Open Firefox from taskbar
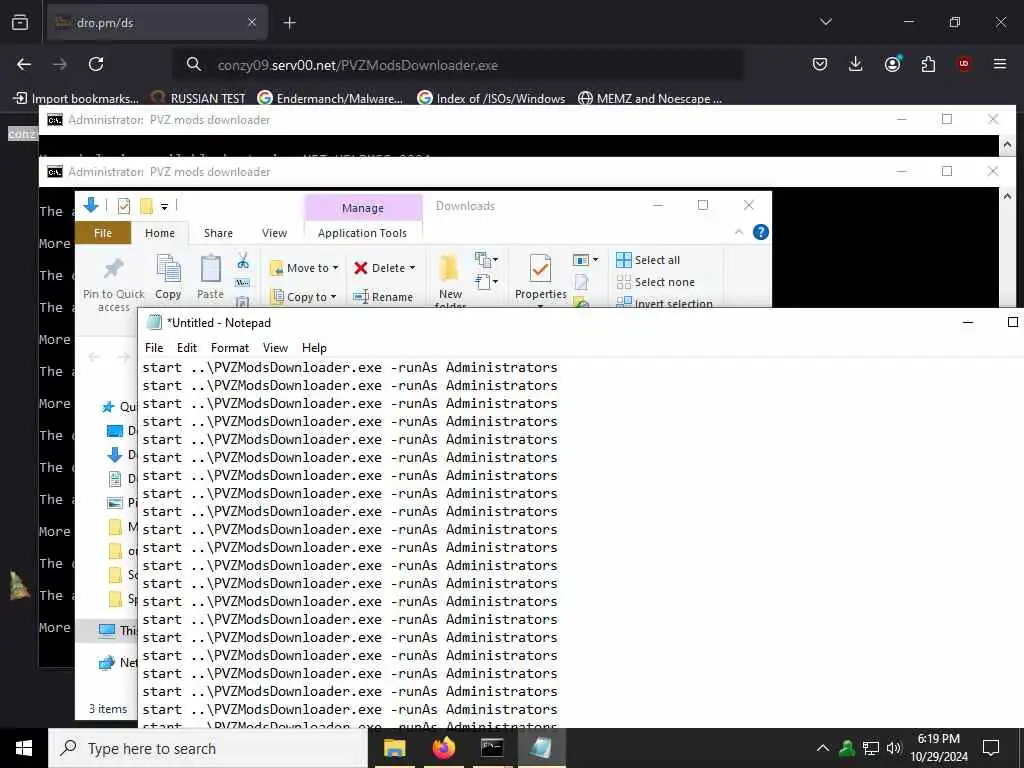Viewport: 1024px width, 768px height. point(443,748)
